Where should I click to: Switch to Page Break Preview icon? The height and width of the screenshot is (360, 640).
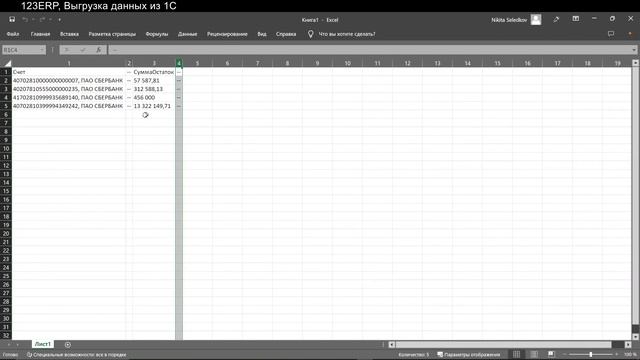point(551,354)
